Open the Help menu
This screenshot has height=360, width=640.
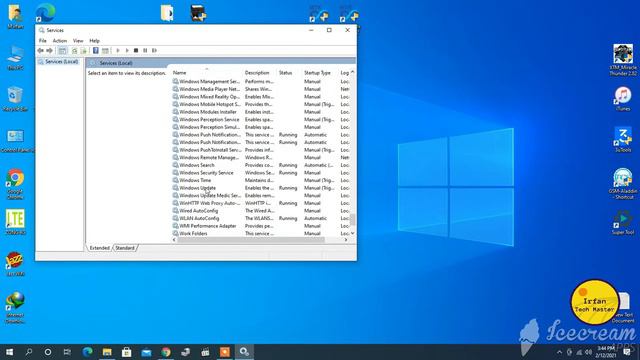tap(94, 41)
